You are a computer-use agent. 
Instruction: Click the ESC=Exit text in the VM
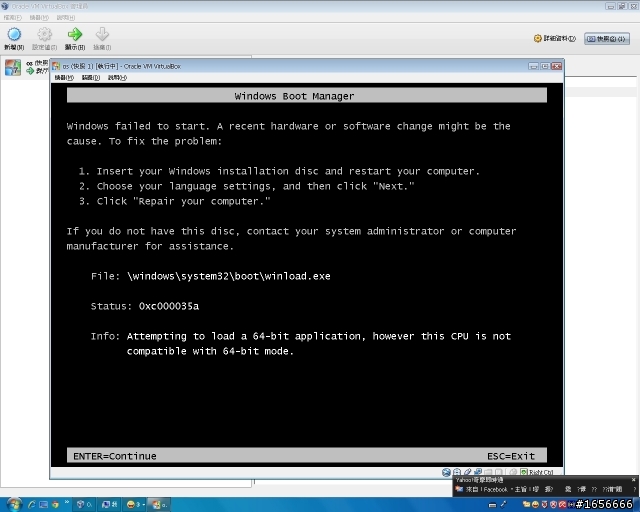511,456
